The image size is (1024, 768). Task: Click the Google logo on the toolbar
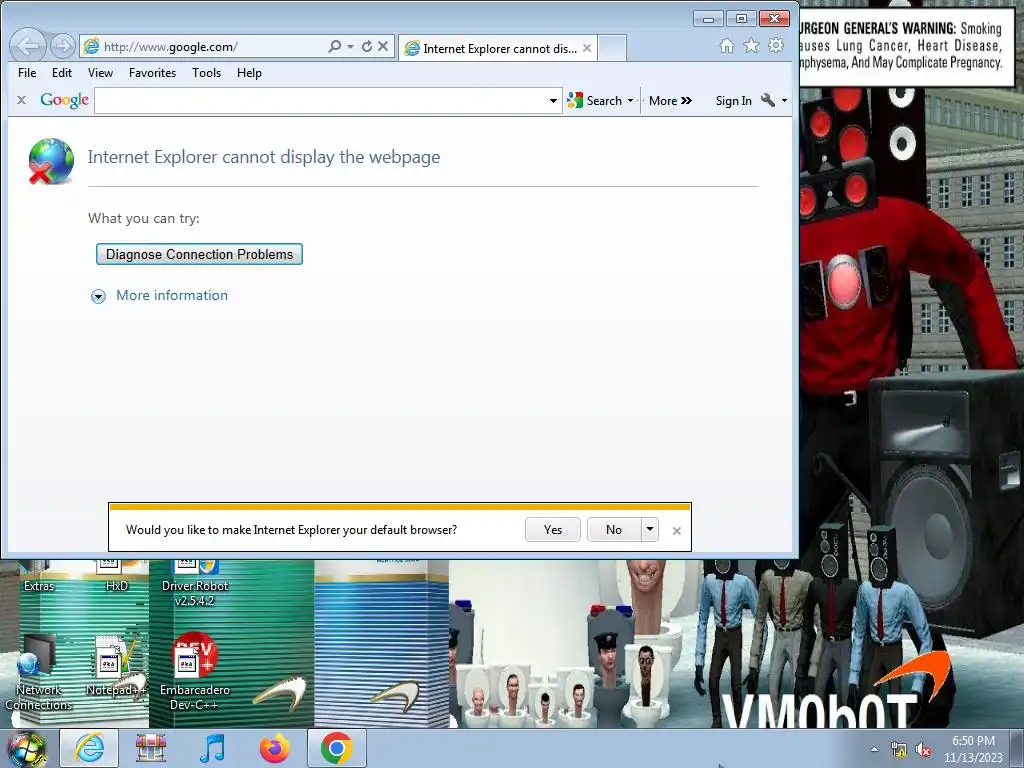click(x=65, y=100)
